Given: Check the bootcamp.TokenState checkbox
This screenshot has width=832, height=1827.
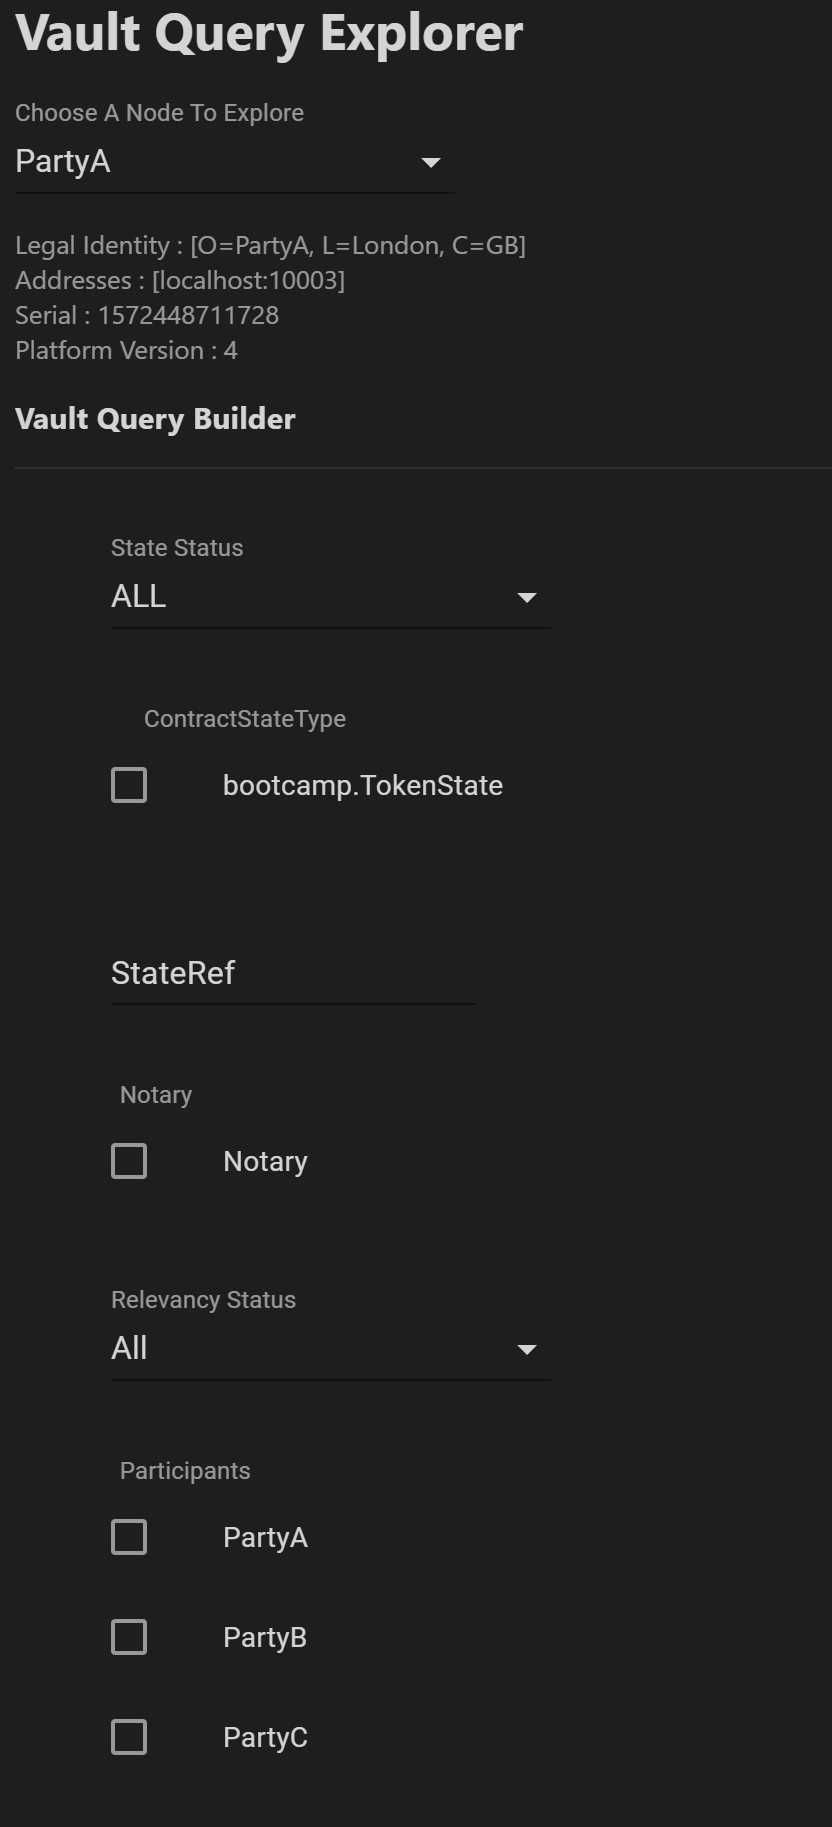Looking at the screenshot, I should [129, 785].
